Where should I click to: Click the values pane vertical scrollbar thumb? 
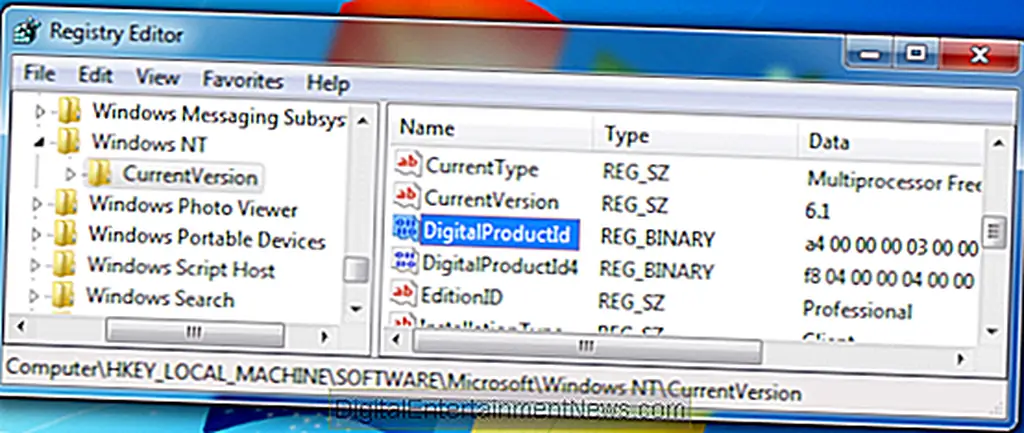click(993, 231)
